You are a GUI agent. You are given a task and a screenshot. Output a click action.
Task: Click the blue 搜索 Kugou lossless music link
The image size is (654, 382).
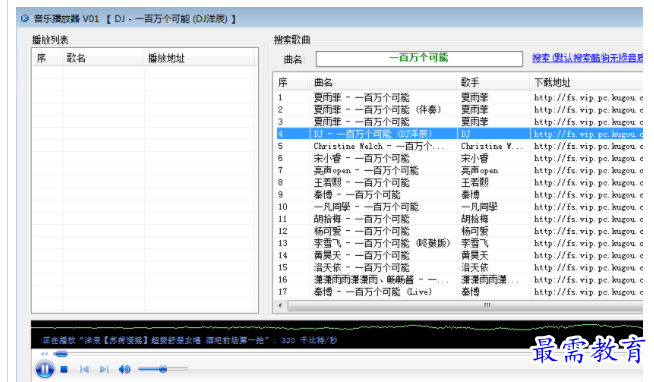coord(587,58)
